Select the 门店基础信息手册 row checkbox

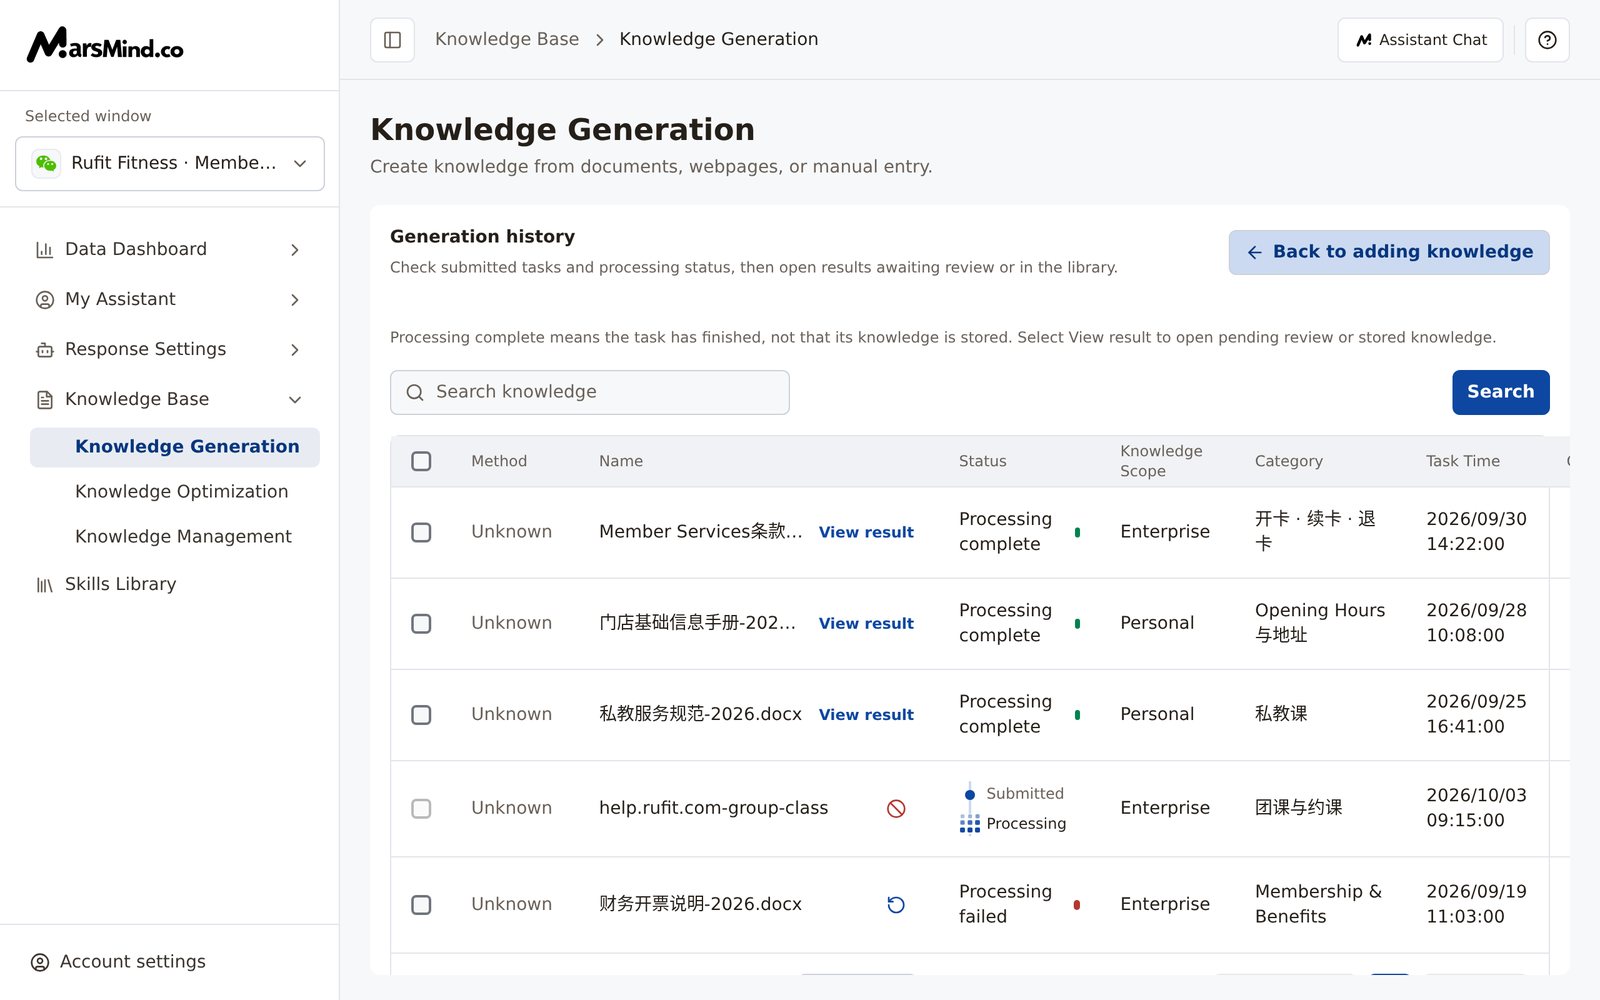(421, 623)
